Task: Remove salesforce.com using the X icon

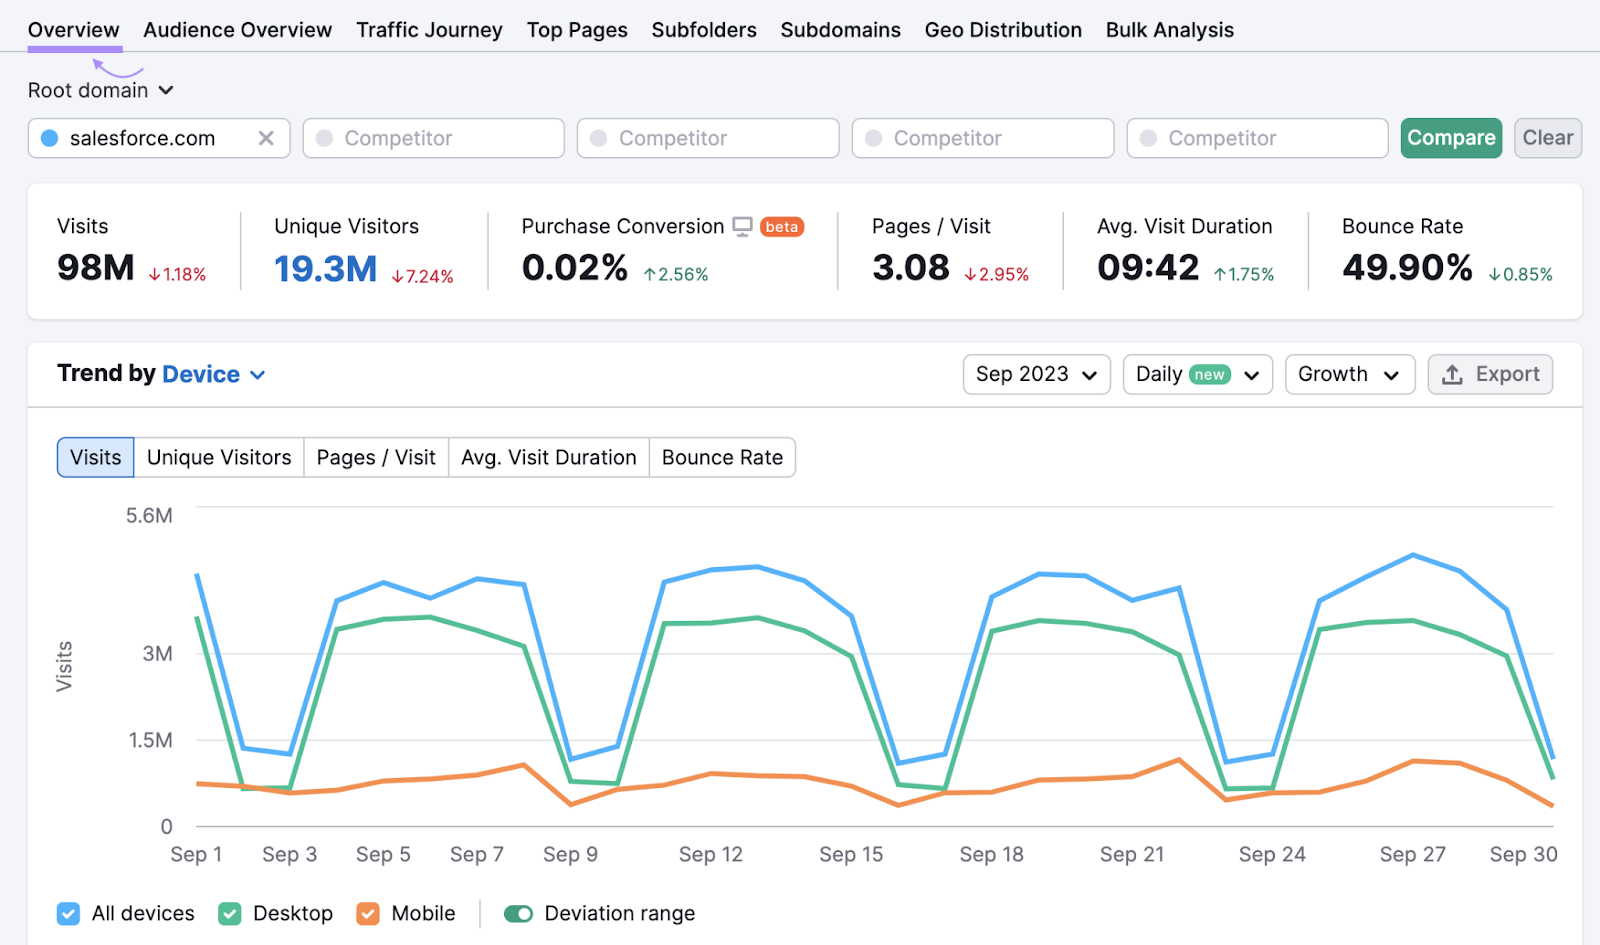Action: 266,138
